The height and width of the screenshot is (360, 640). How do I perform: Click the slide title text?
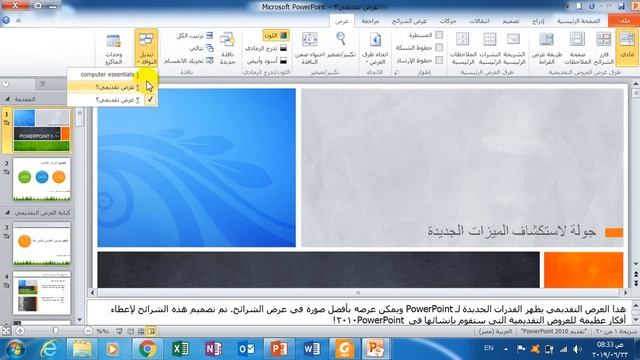pos(512,231)
